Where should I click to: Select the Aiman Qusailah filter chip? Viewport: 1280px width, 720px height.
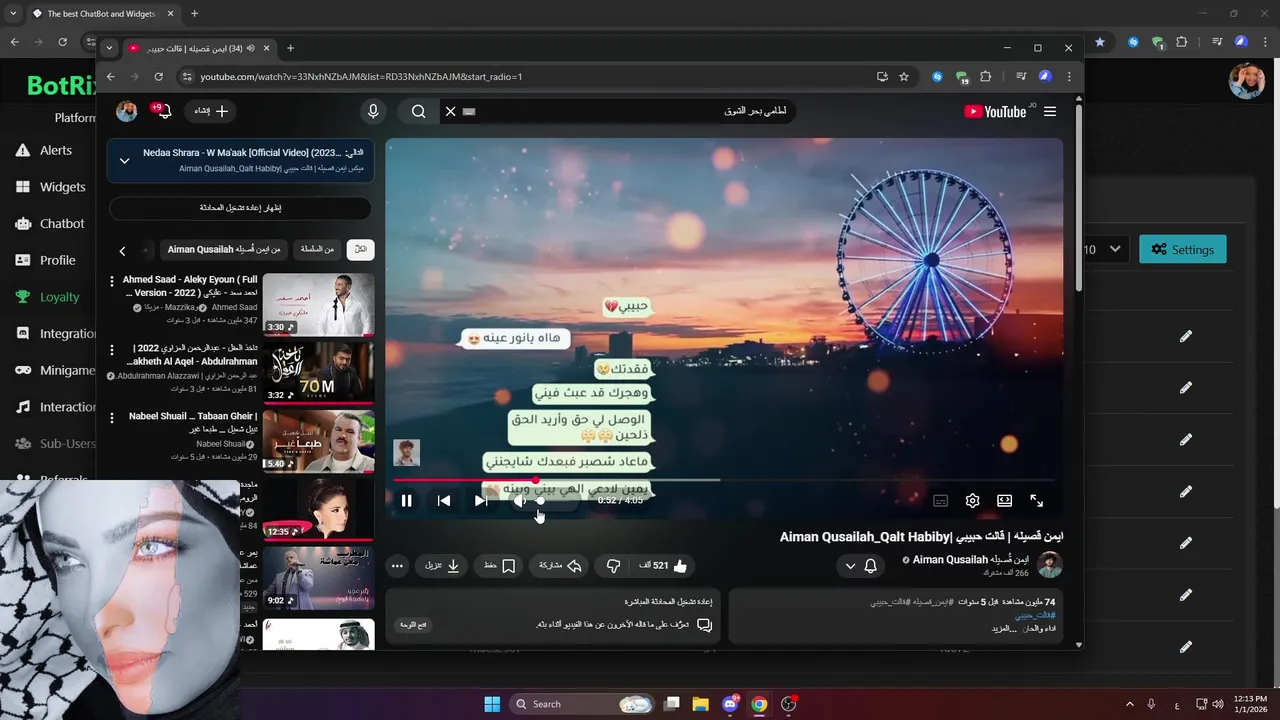[224, 249]
